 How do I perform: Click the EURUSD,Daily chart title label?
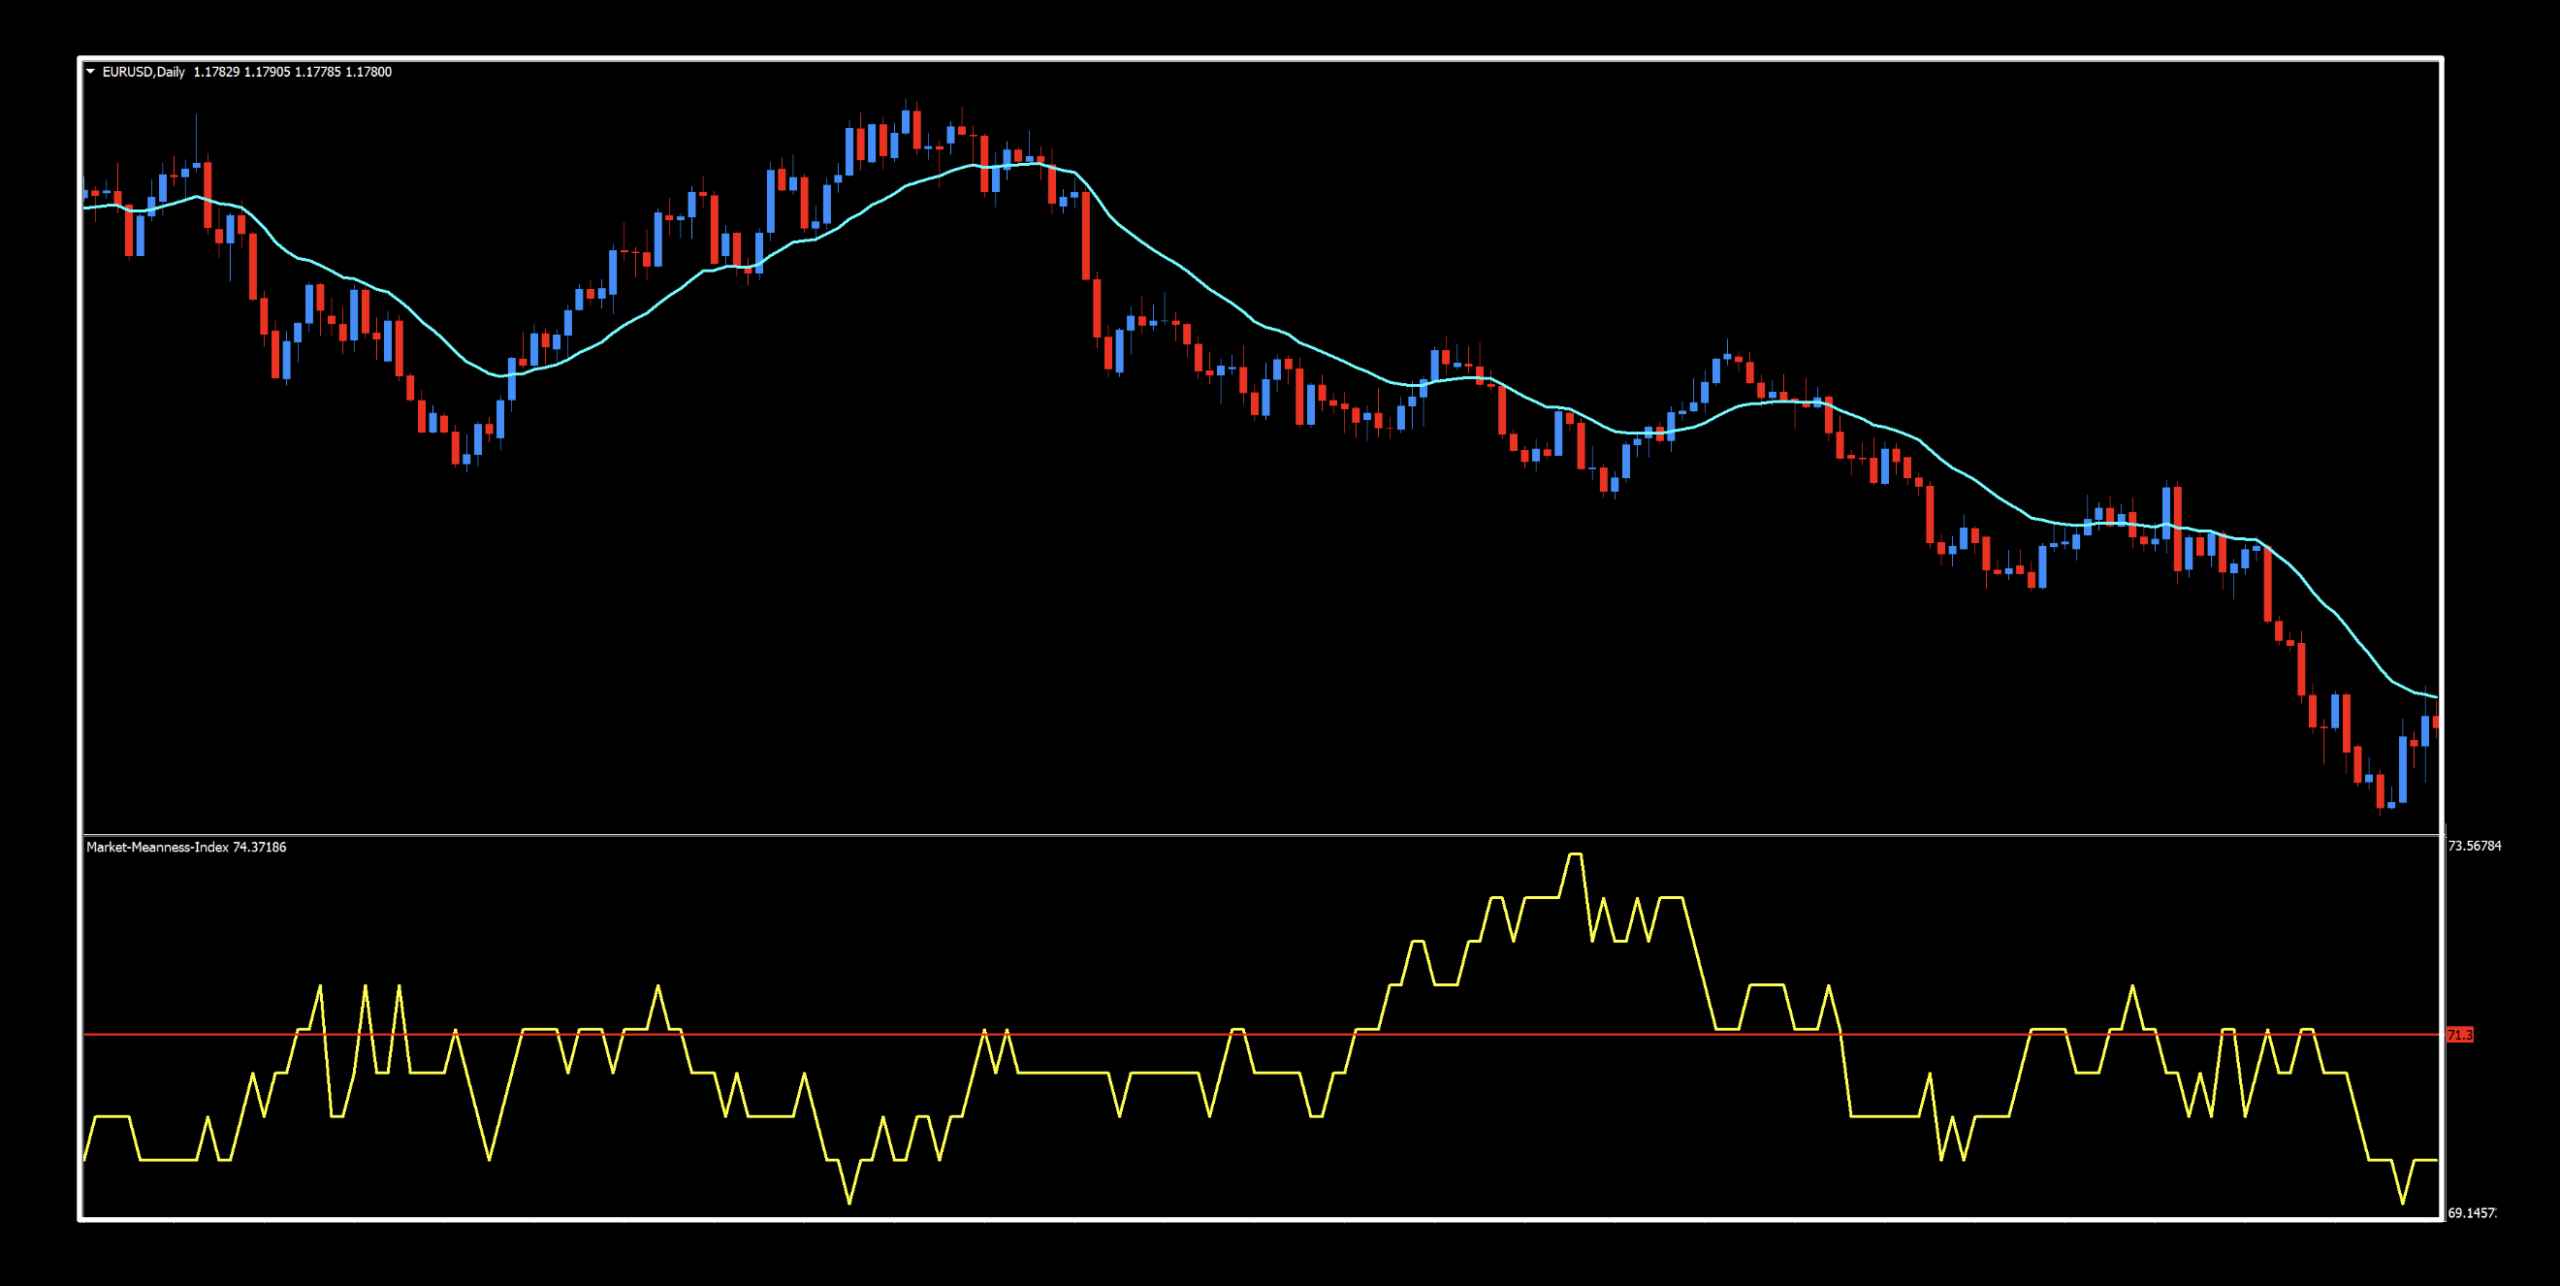tap(143, 72)
